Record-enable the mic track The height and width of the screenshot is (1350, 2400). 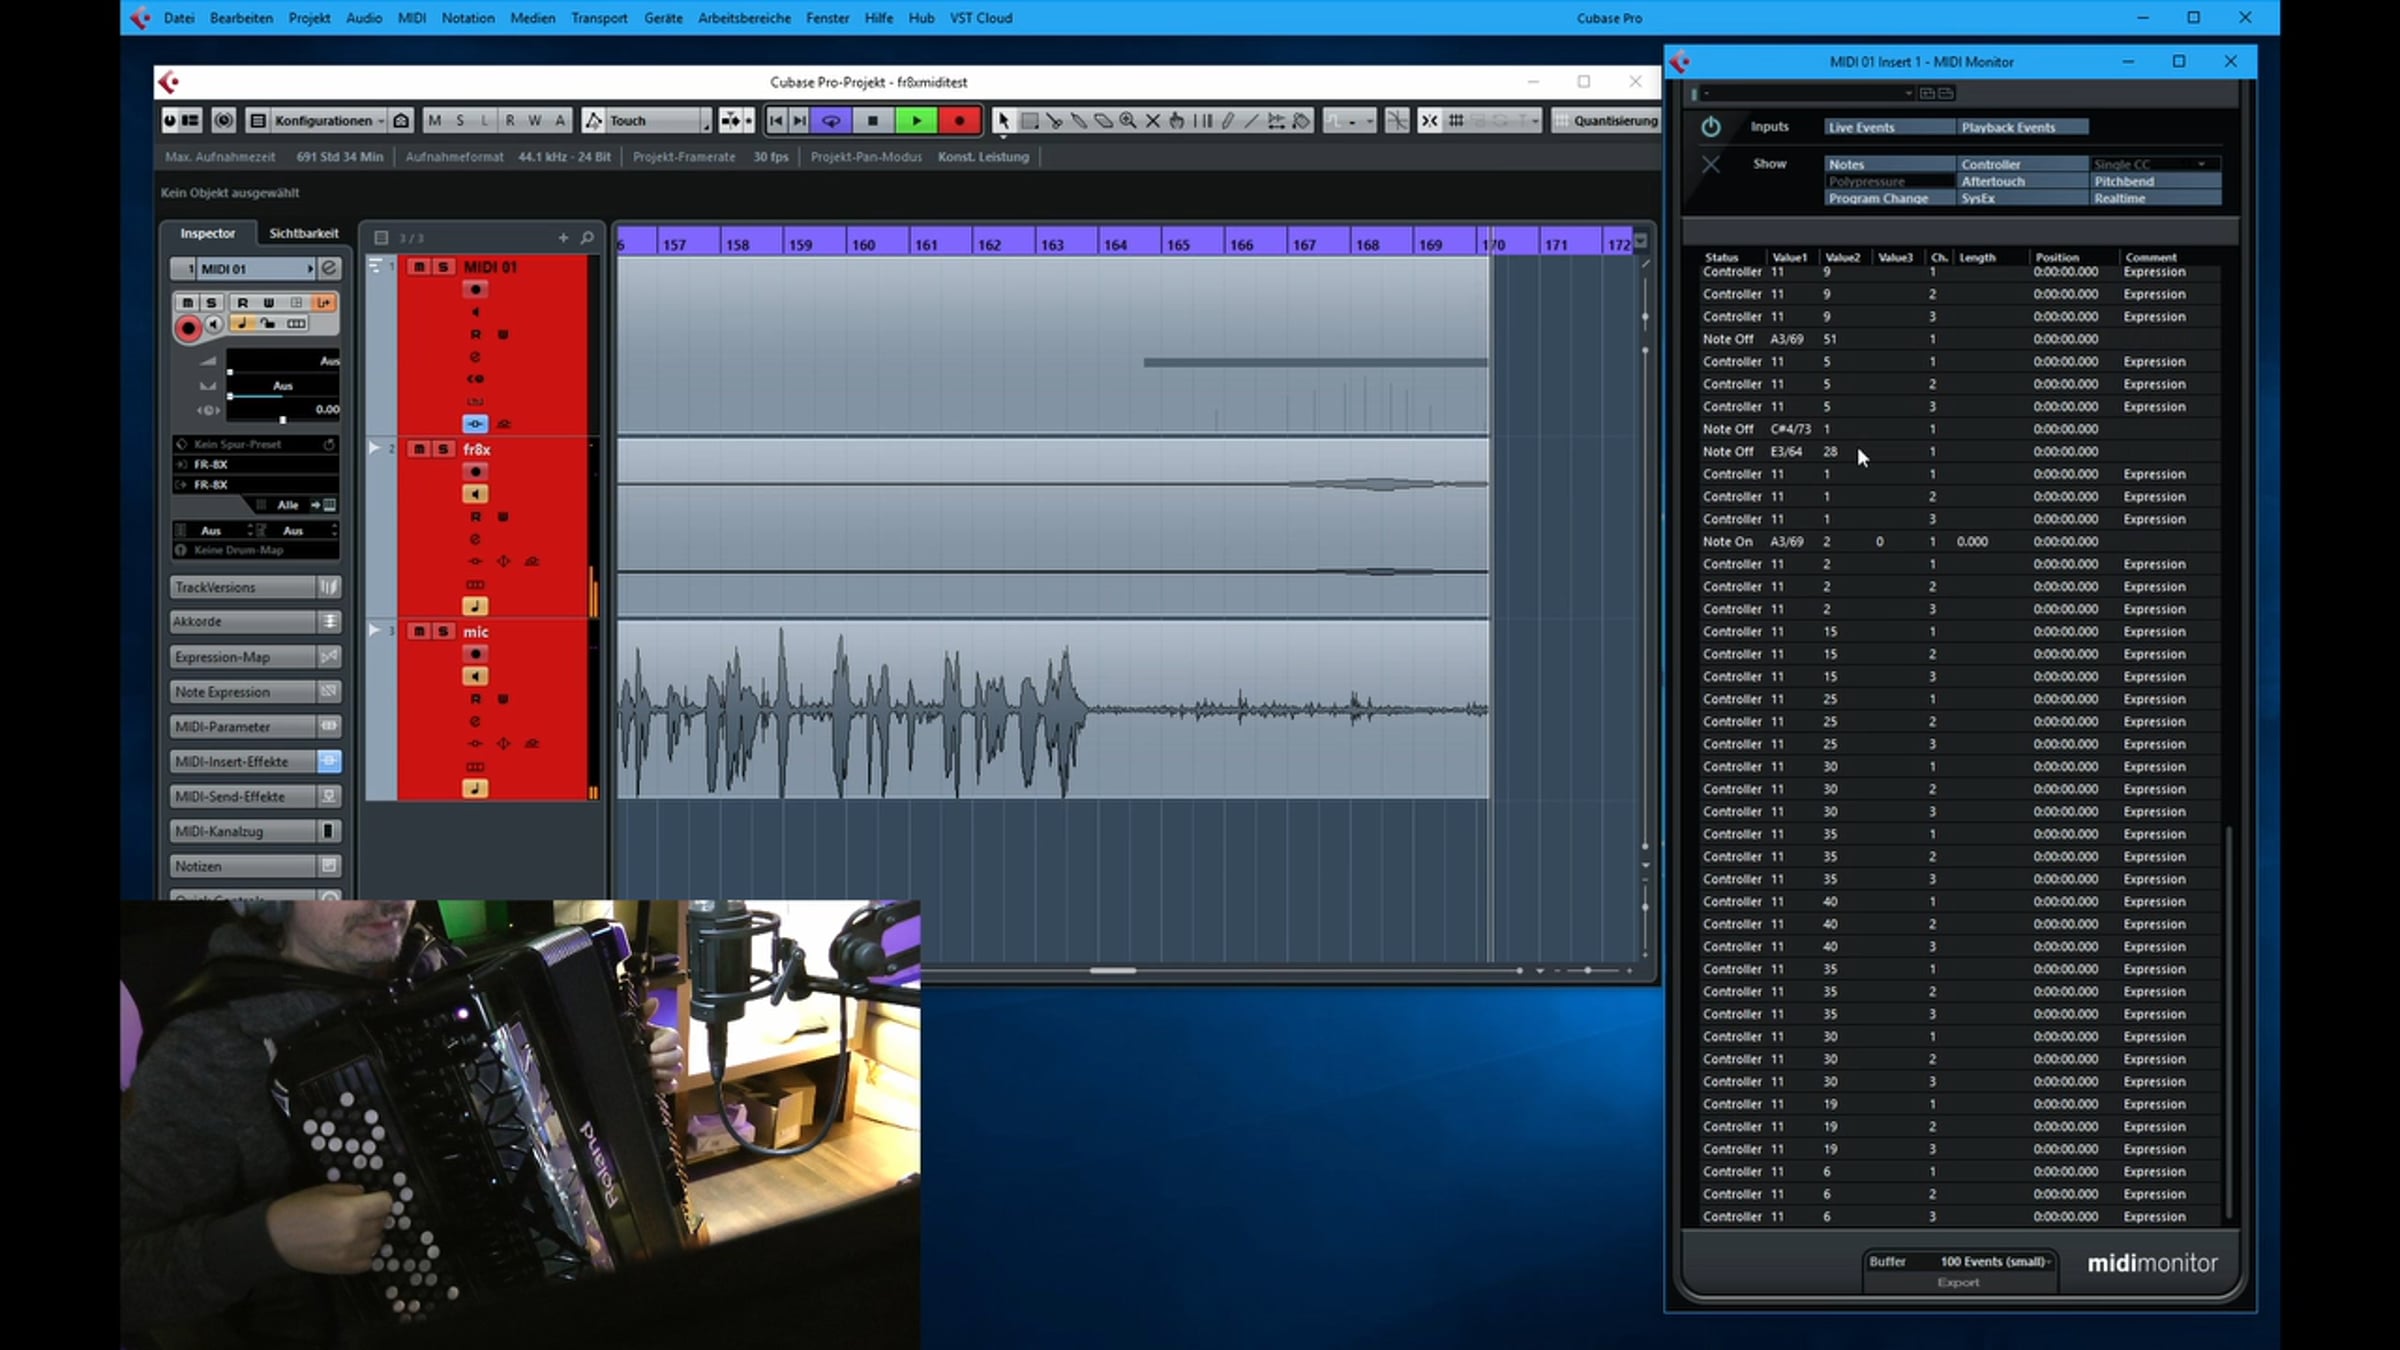coord(475,654)
